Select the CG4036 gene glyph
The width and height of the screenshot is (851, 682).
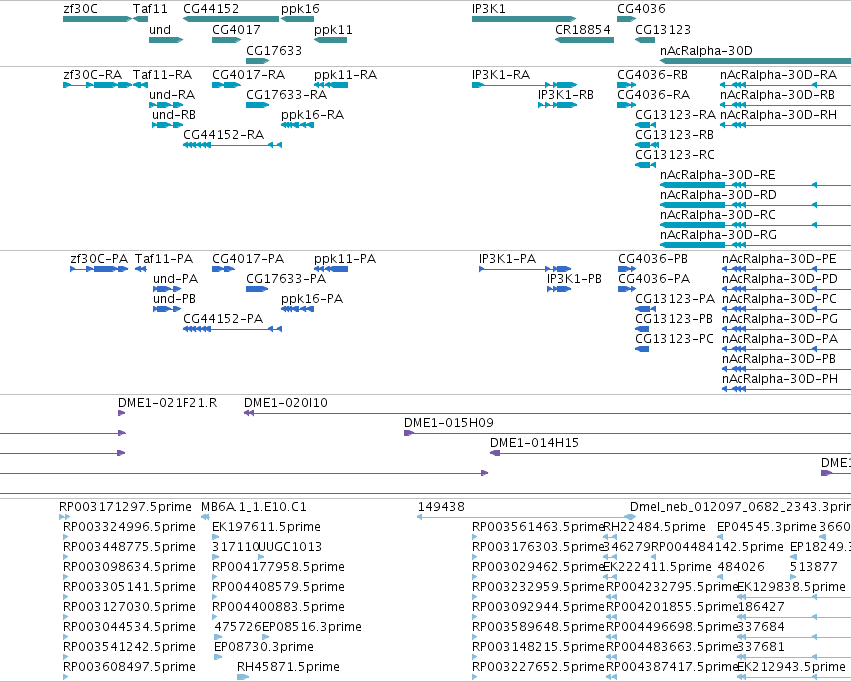point(626,19)
